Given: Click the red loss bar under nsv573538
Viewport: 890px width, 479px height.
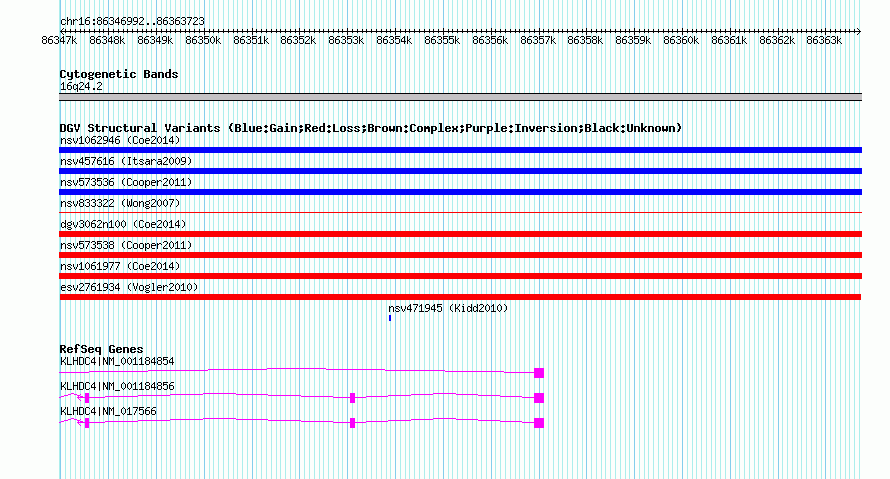Looking at the screenshot, I should pos(460,255).
